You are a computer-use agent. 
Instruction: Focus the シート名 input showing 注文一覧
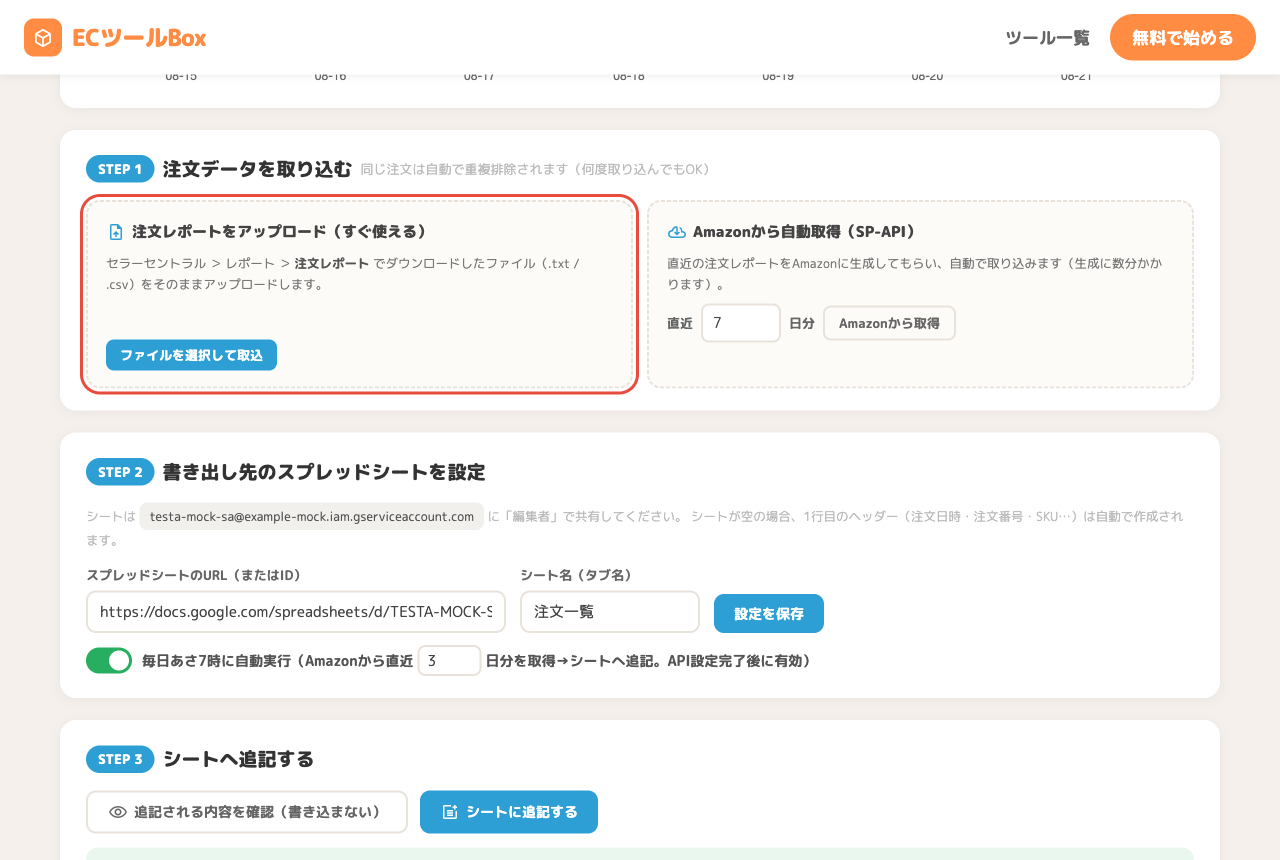click(610, 612)
